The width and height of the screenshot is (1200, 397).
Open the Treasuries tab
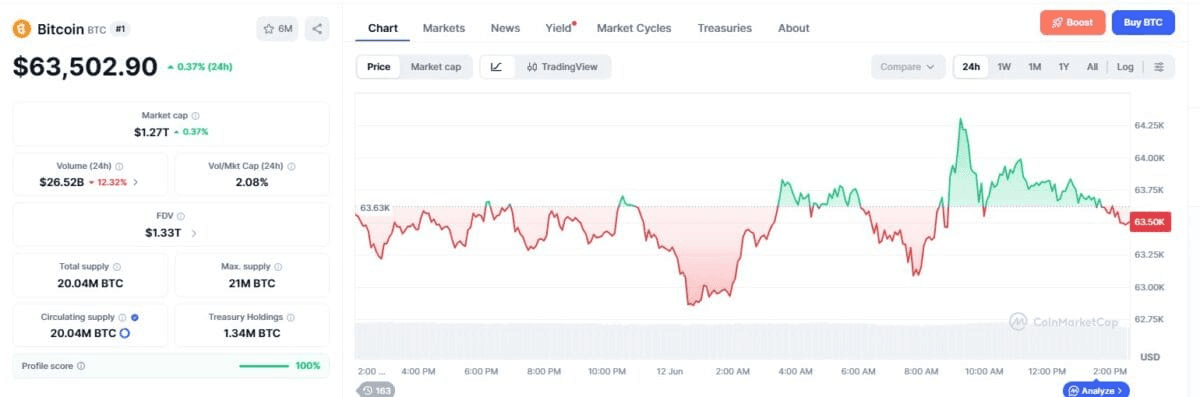click(725, 28)
